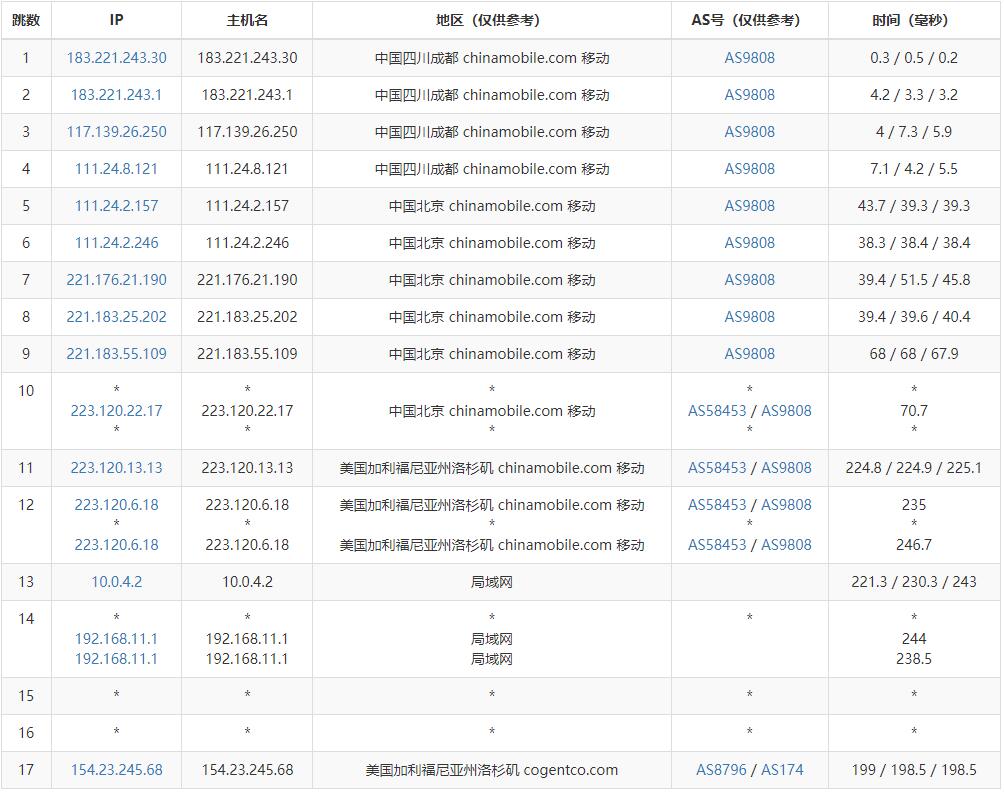Open AS58453 link in hop 11 row
The width and height of the screenshot is (1004, 792).
(717, 468)
